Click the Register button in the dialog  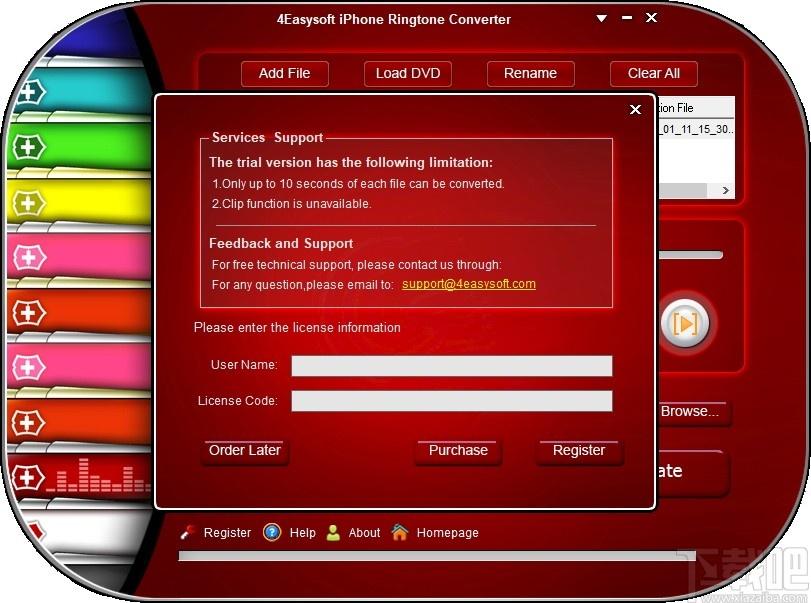point(579,451)
